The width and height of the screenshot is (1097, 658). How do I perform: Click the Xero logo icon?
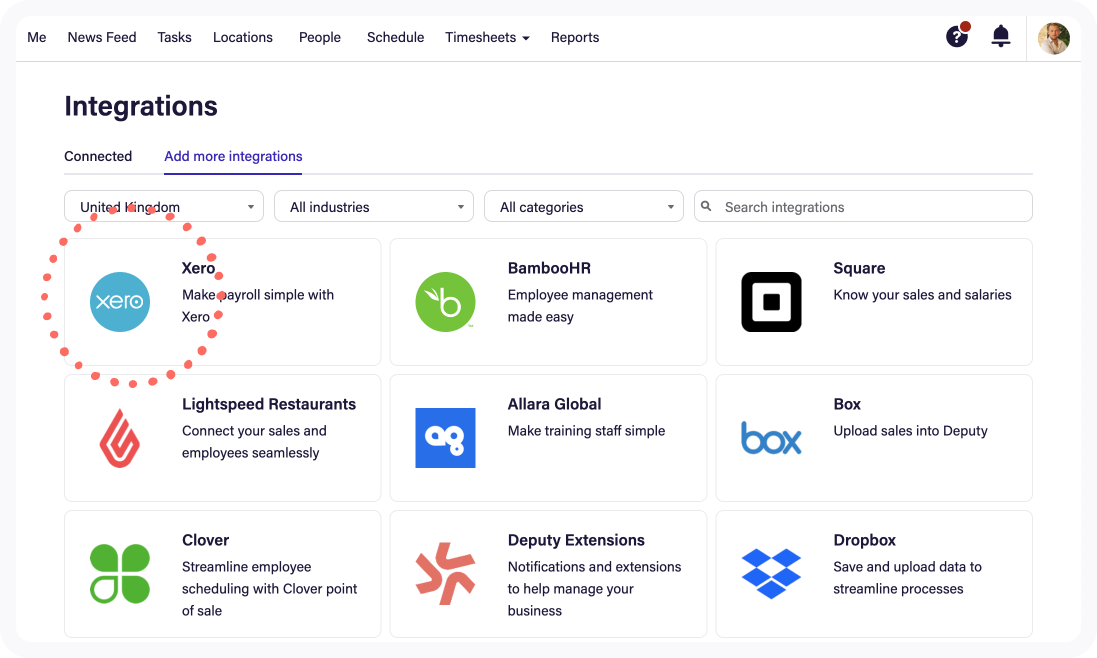(x=120, y=302)
